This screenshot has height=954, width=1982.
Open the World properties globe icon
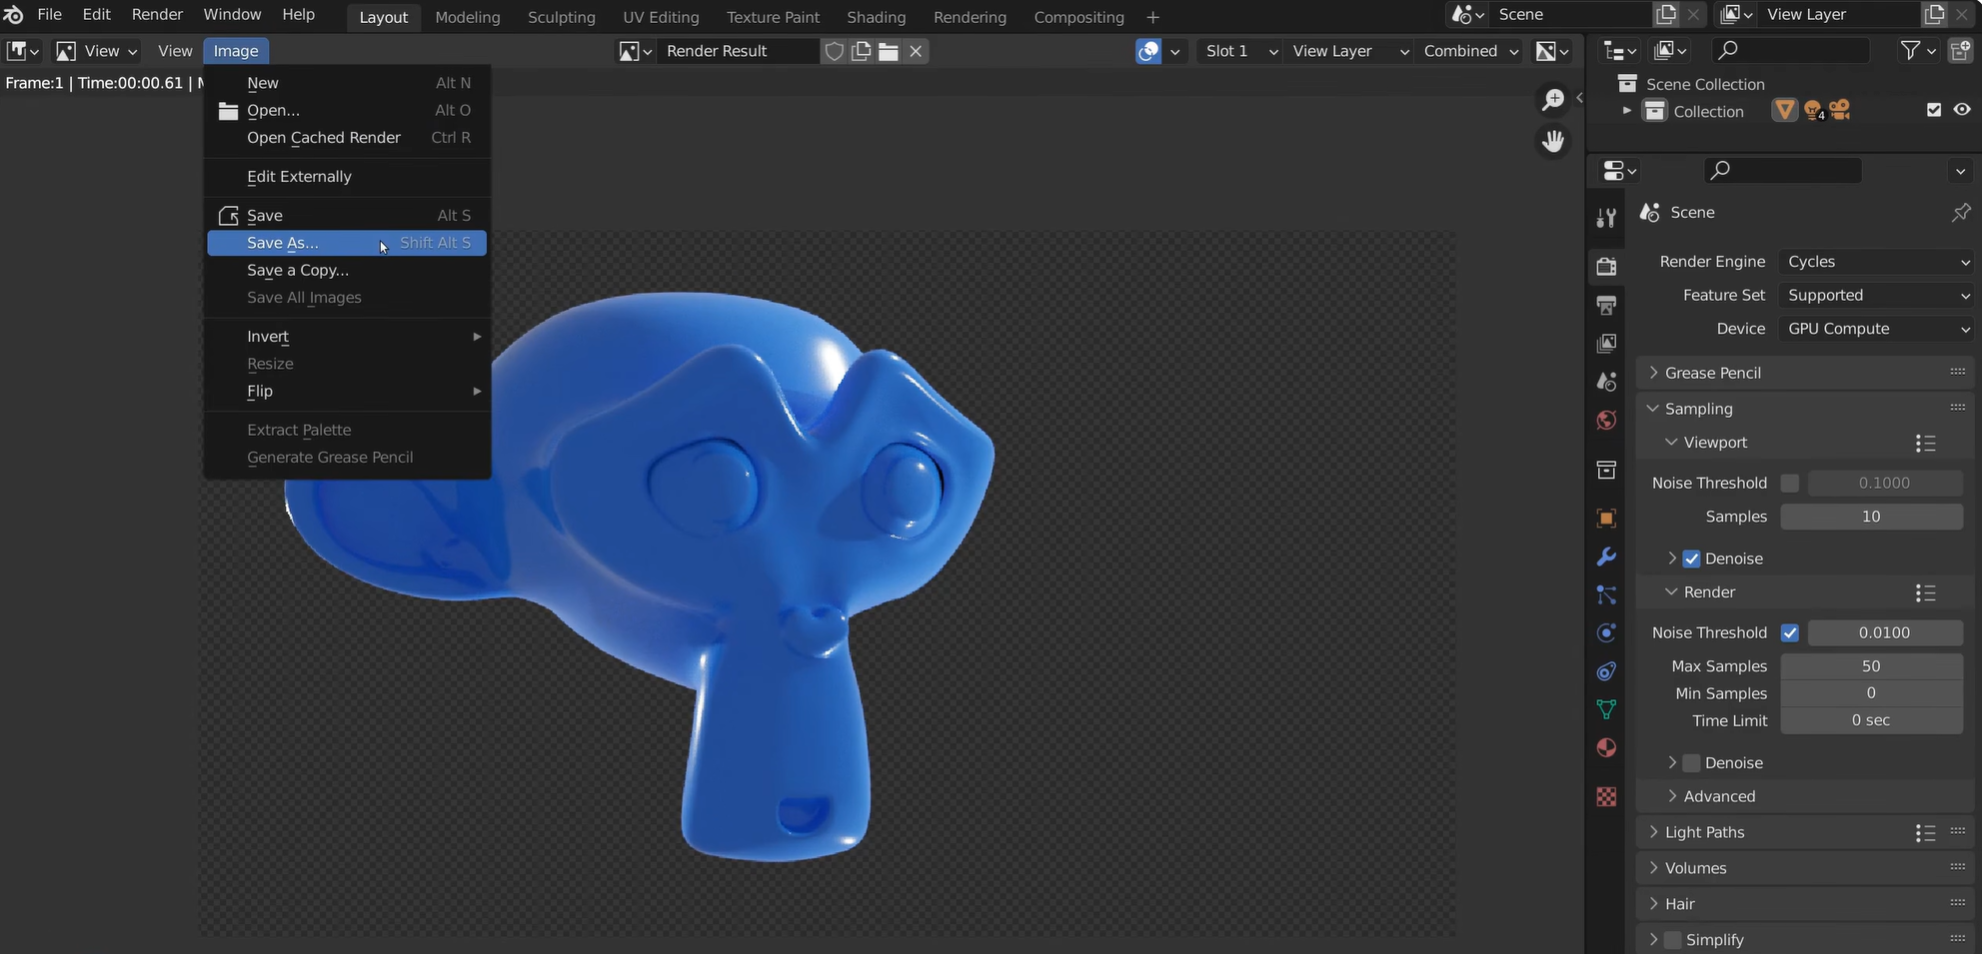pos(1606,420)
